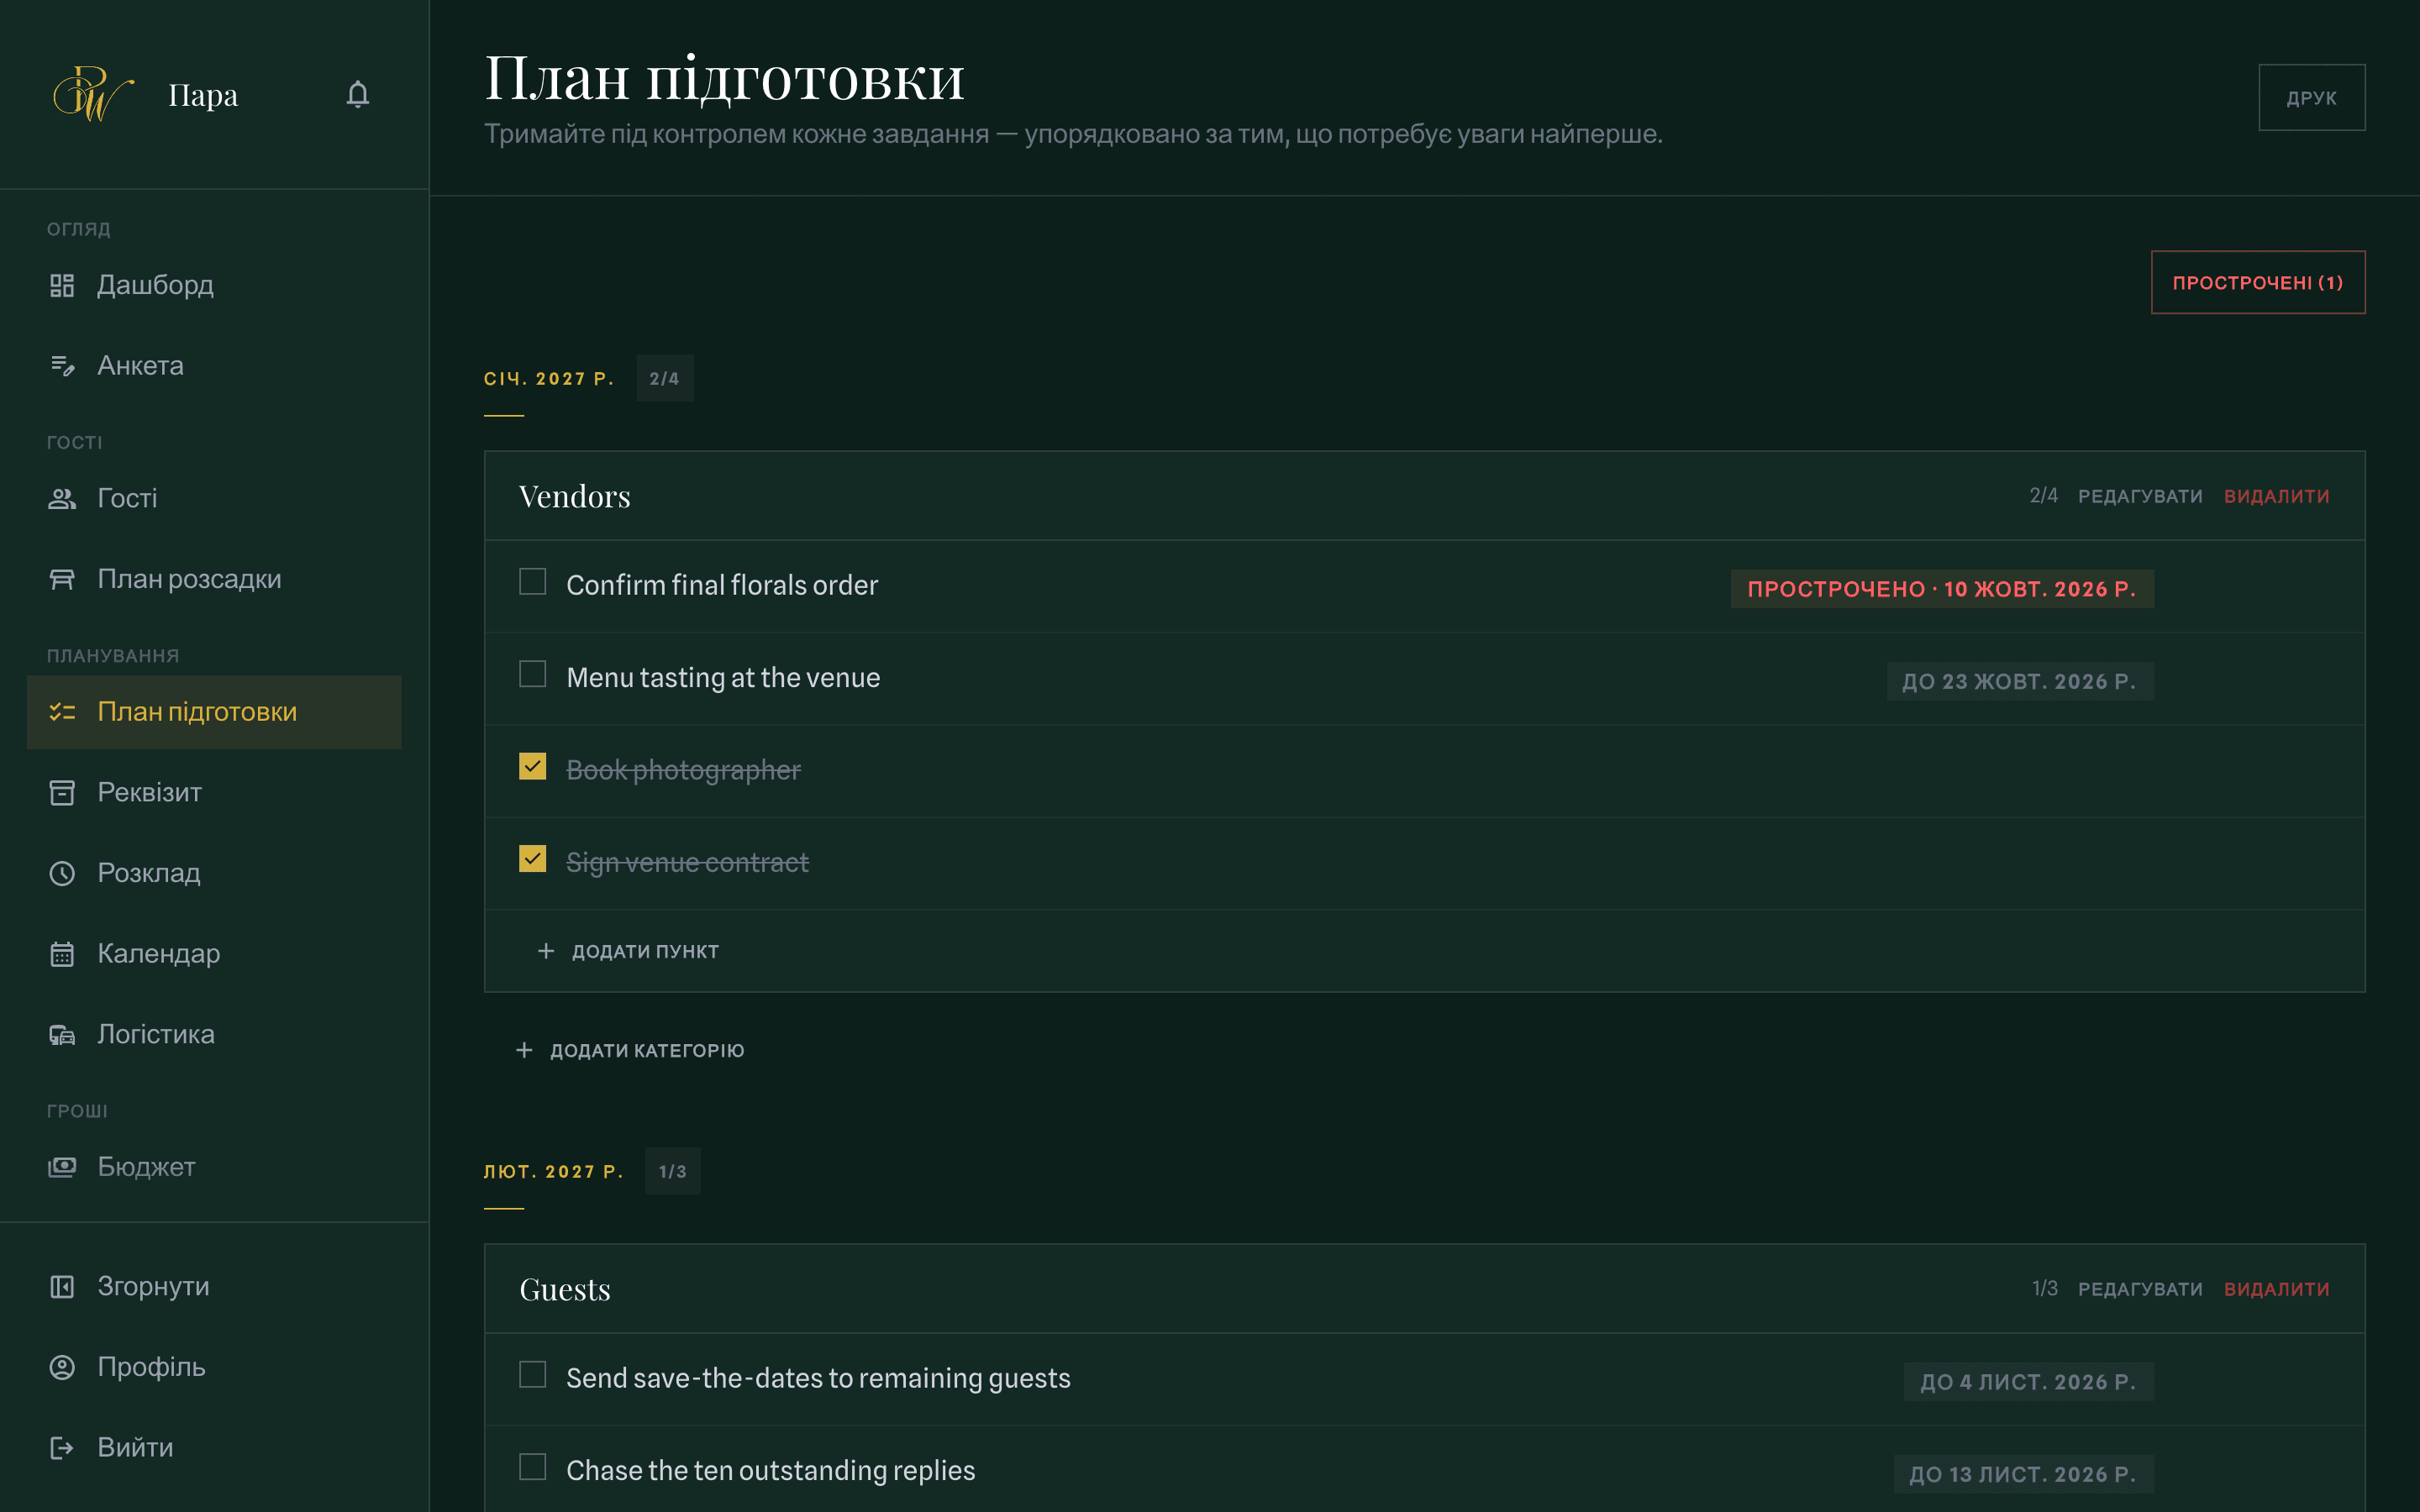Click the Реквізит archive box icon
2420x1512 pixels.
pos(62,792)
